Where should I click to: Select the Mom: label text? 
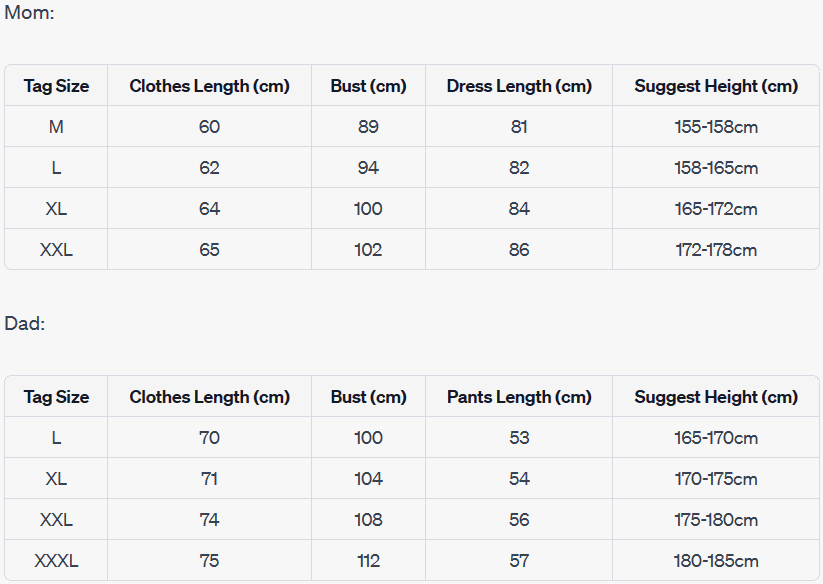coord(29,13)
